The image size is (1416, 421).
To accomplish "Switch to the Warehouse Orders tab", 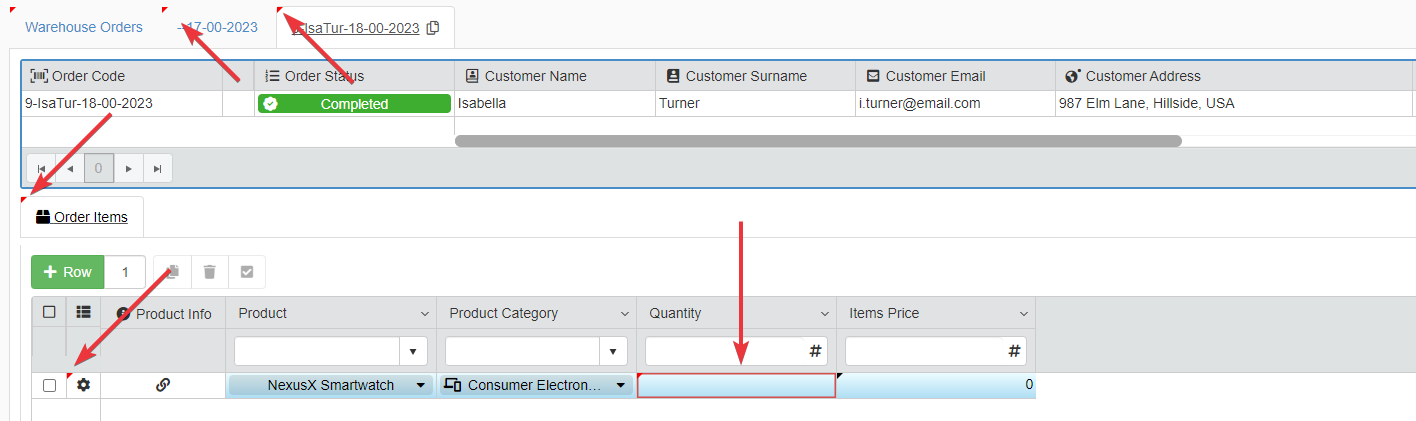I will (x=84, y=27).
